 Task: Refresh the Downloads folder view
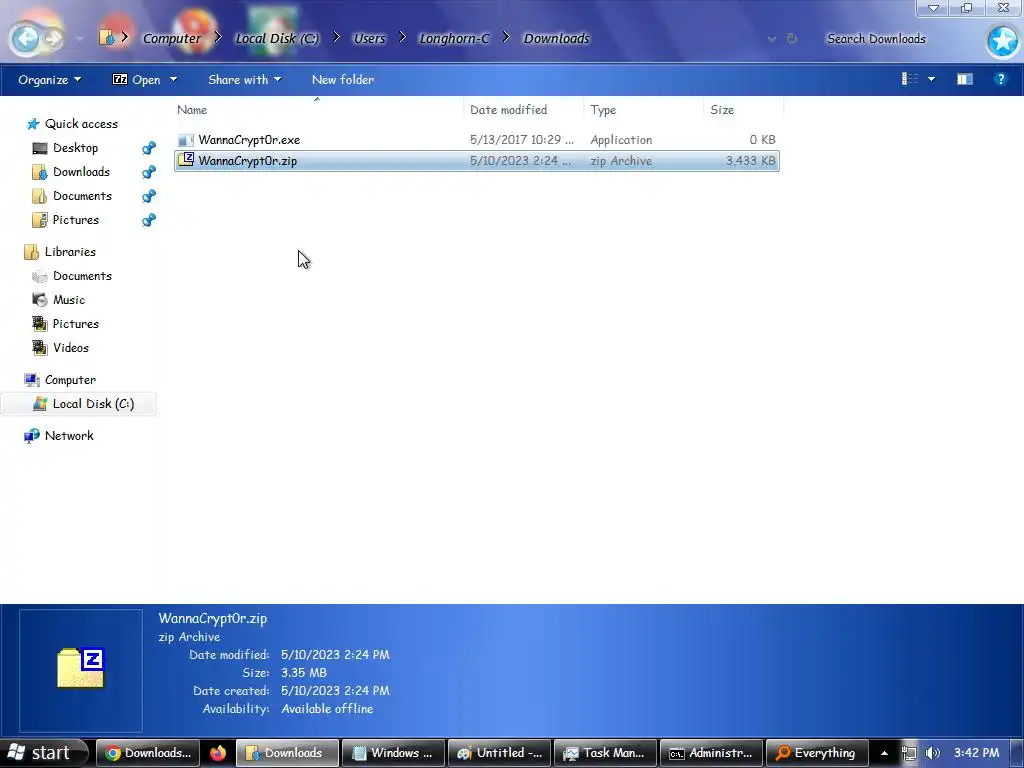tap(792, 39)
